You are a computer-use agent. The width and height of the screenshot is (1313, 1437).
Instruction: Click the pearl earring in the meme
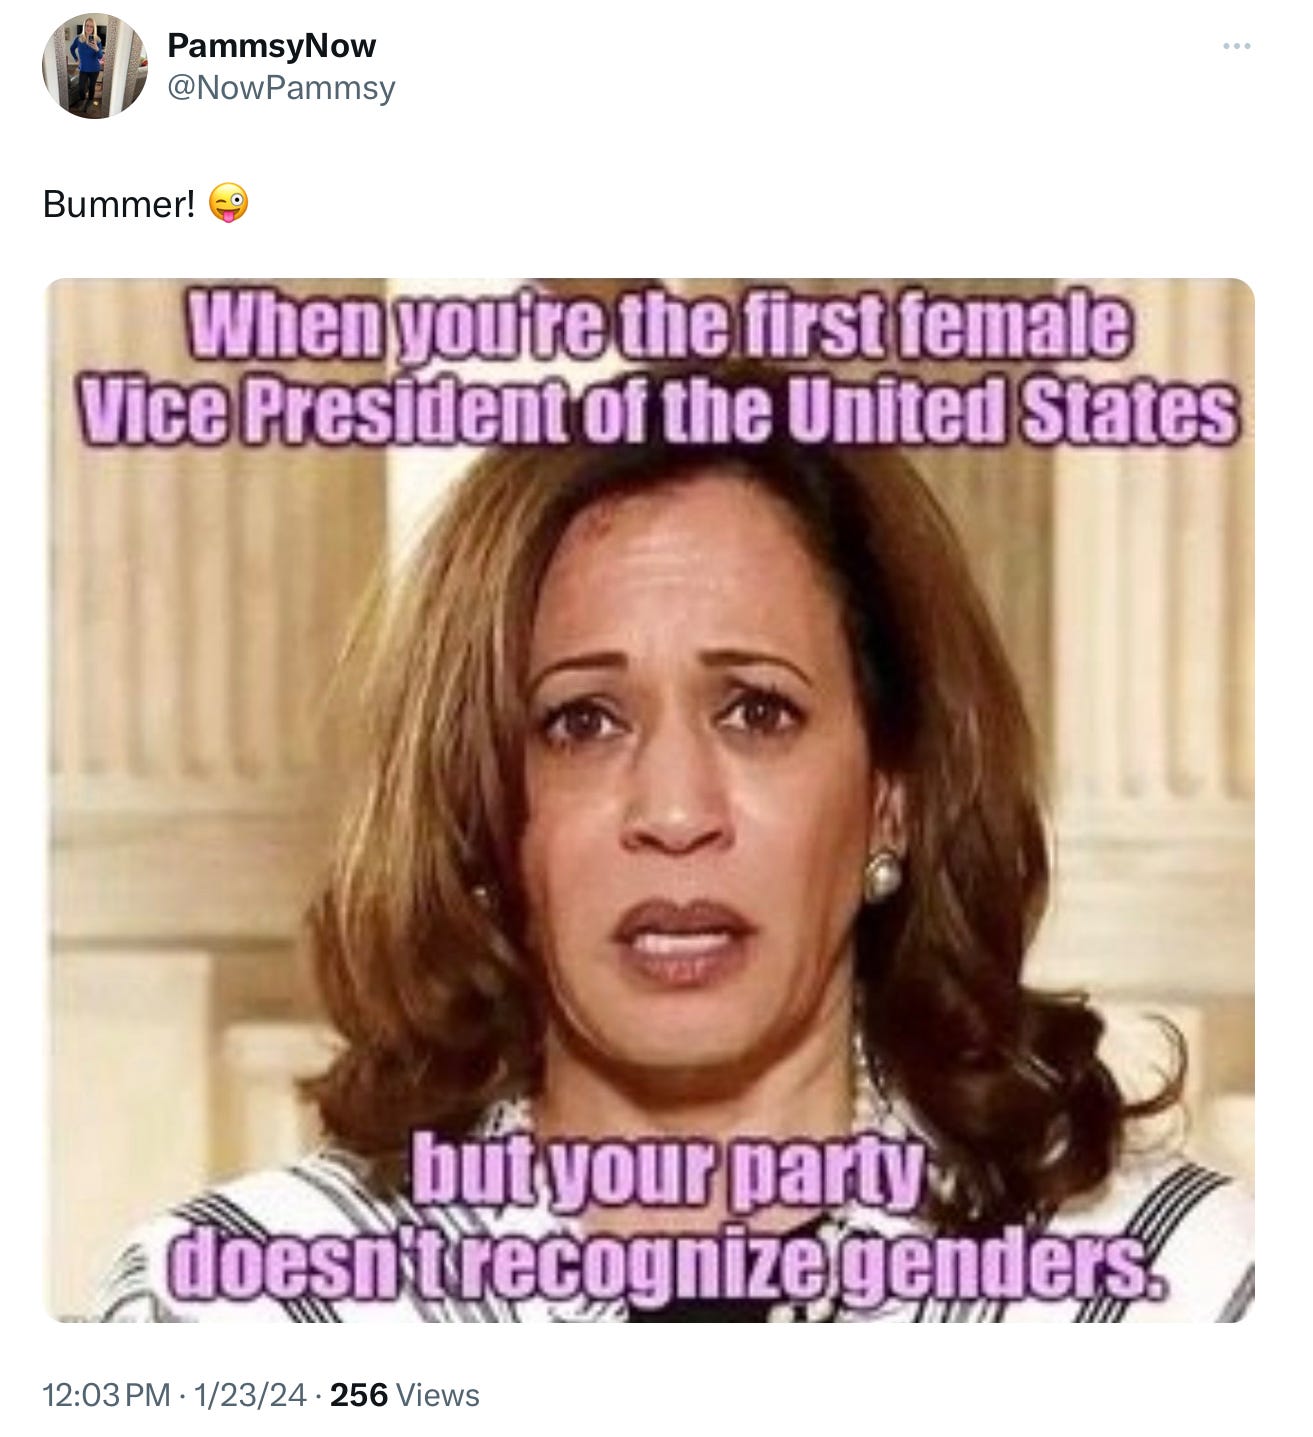[x=884, y=873]
